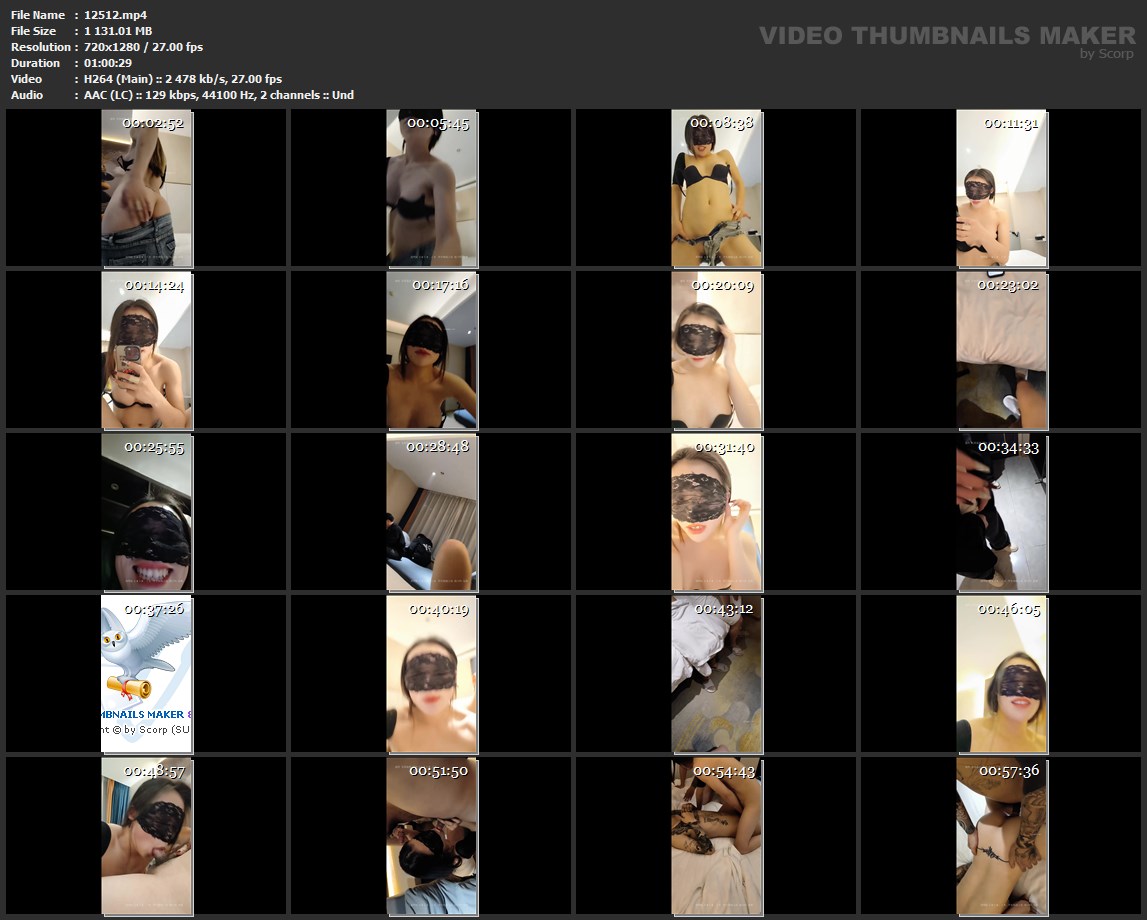Select the frame labeled 00:05:45
1147x920 pixels.
[431, 188]
